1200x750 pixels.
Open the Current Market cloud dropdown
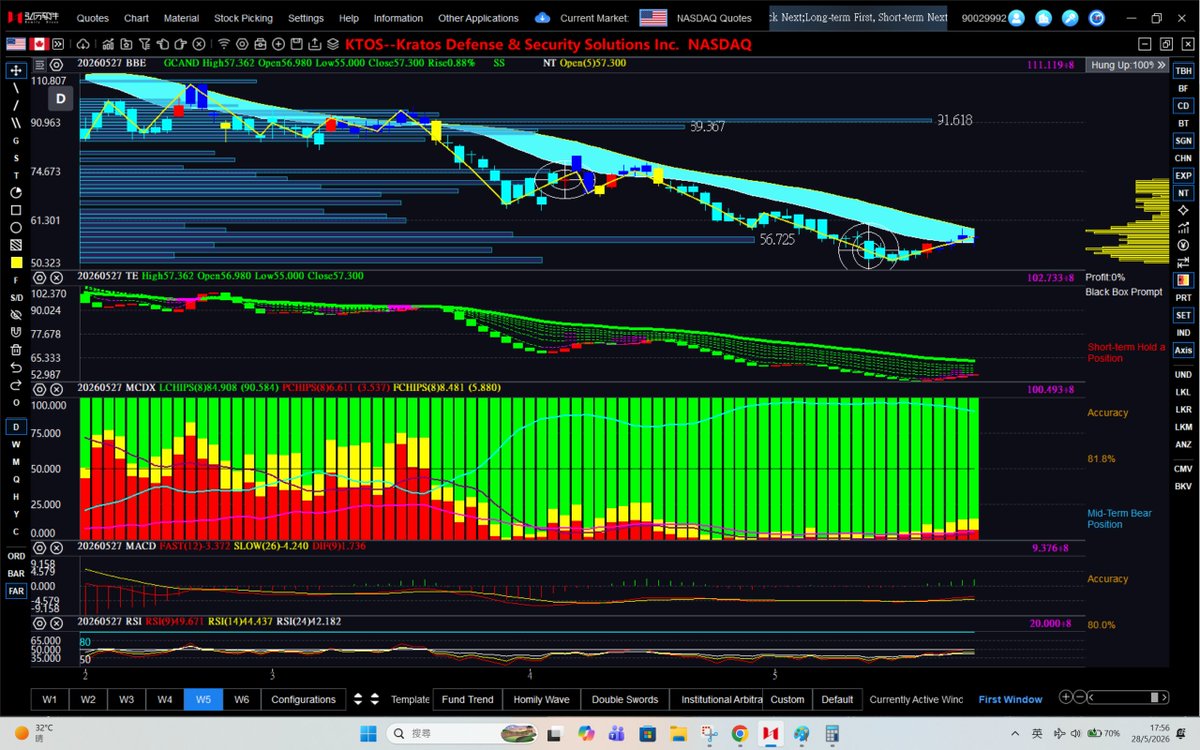click(542, 18)
